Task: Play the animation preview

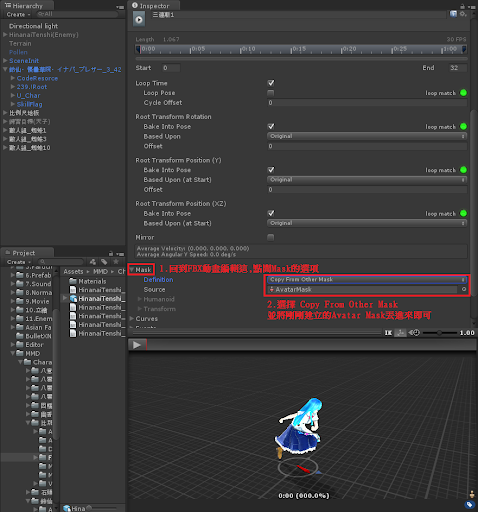Action: tap(137, 345)
